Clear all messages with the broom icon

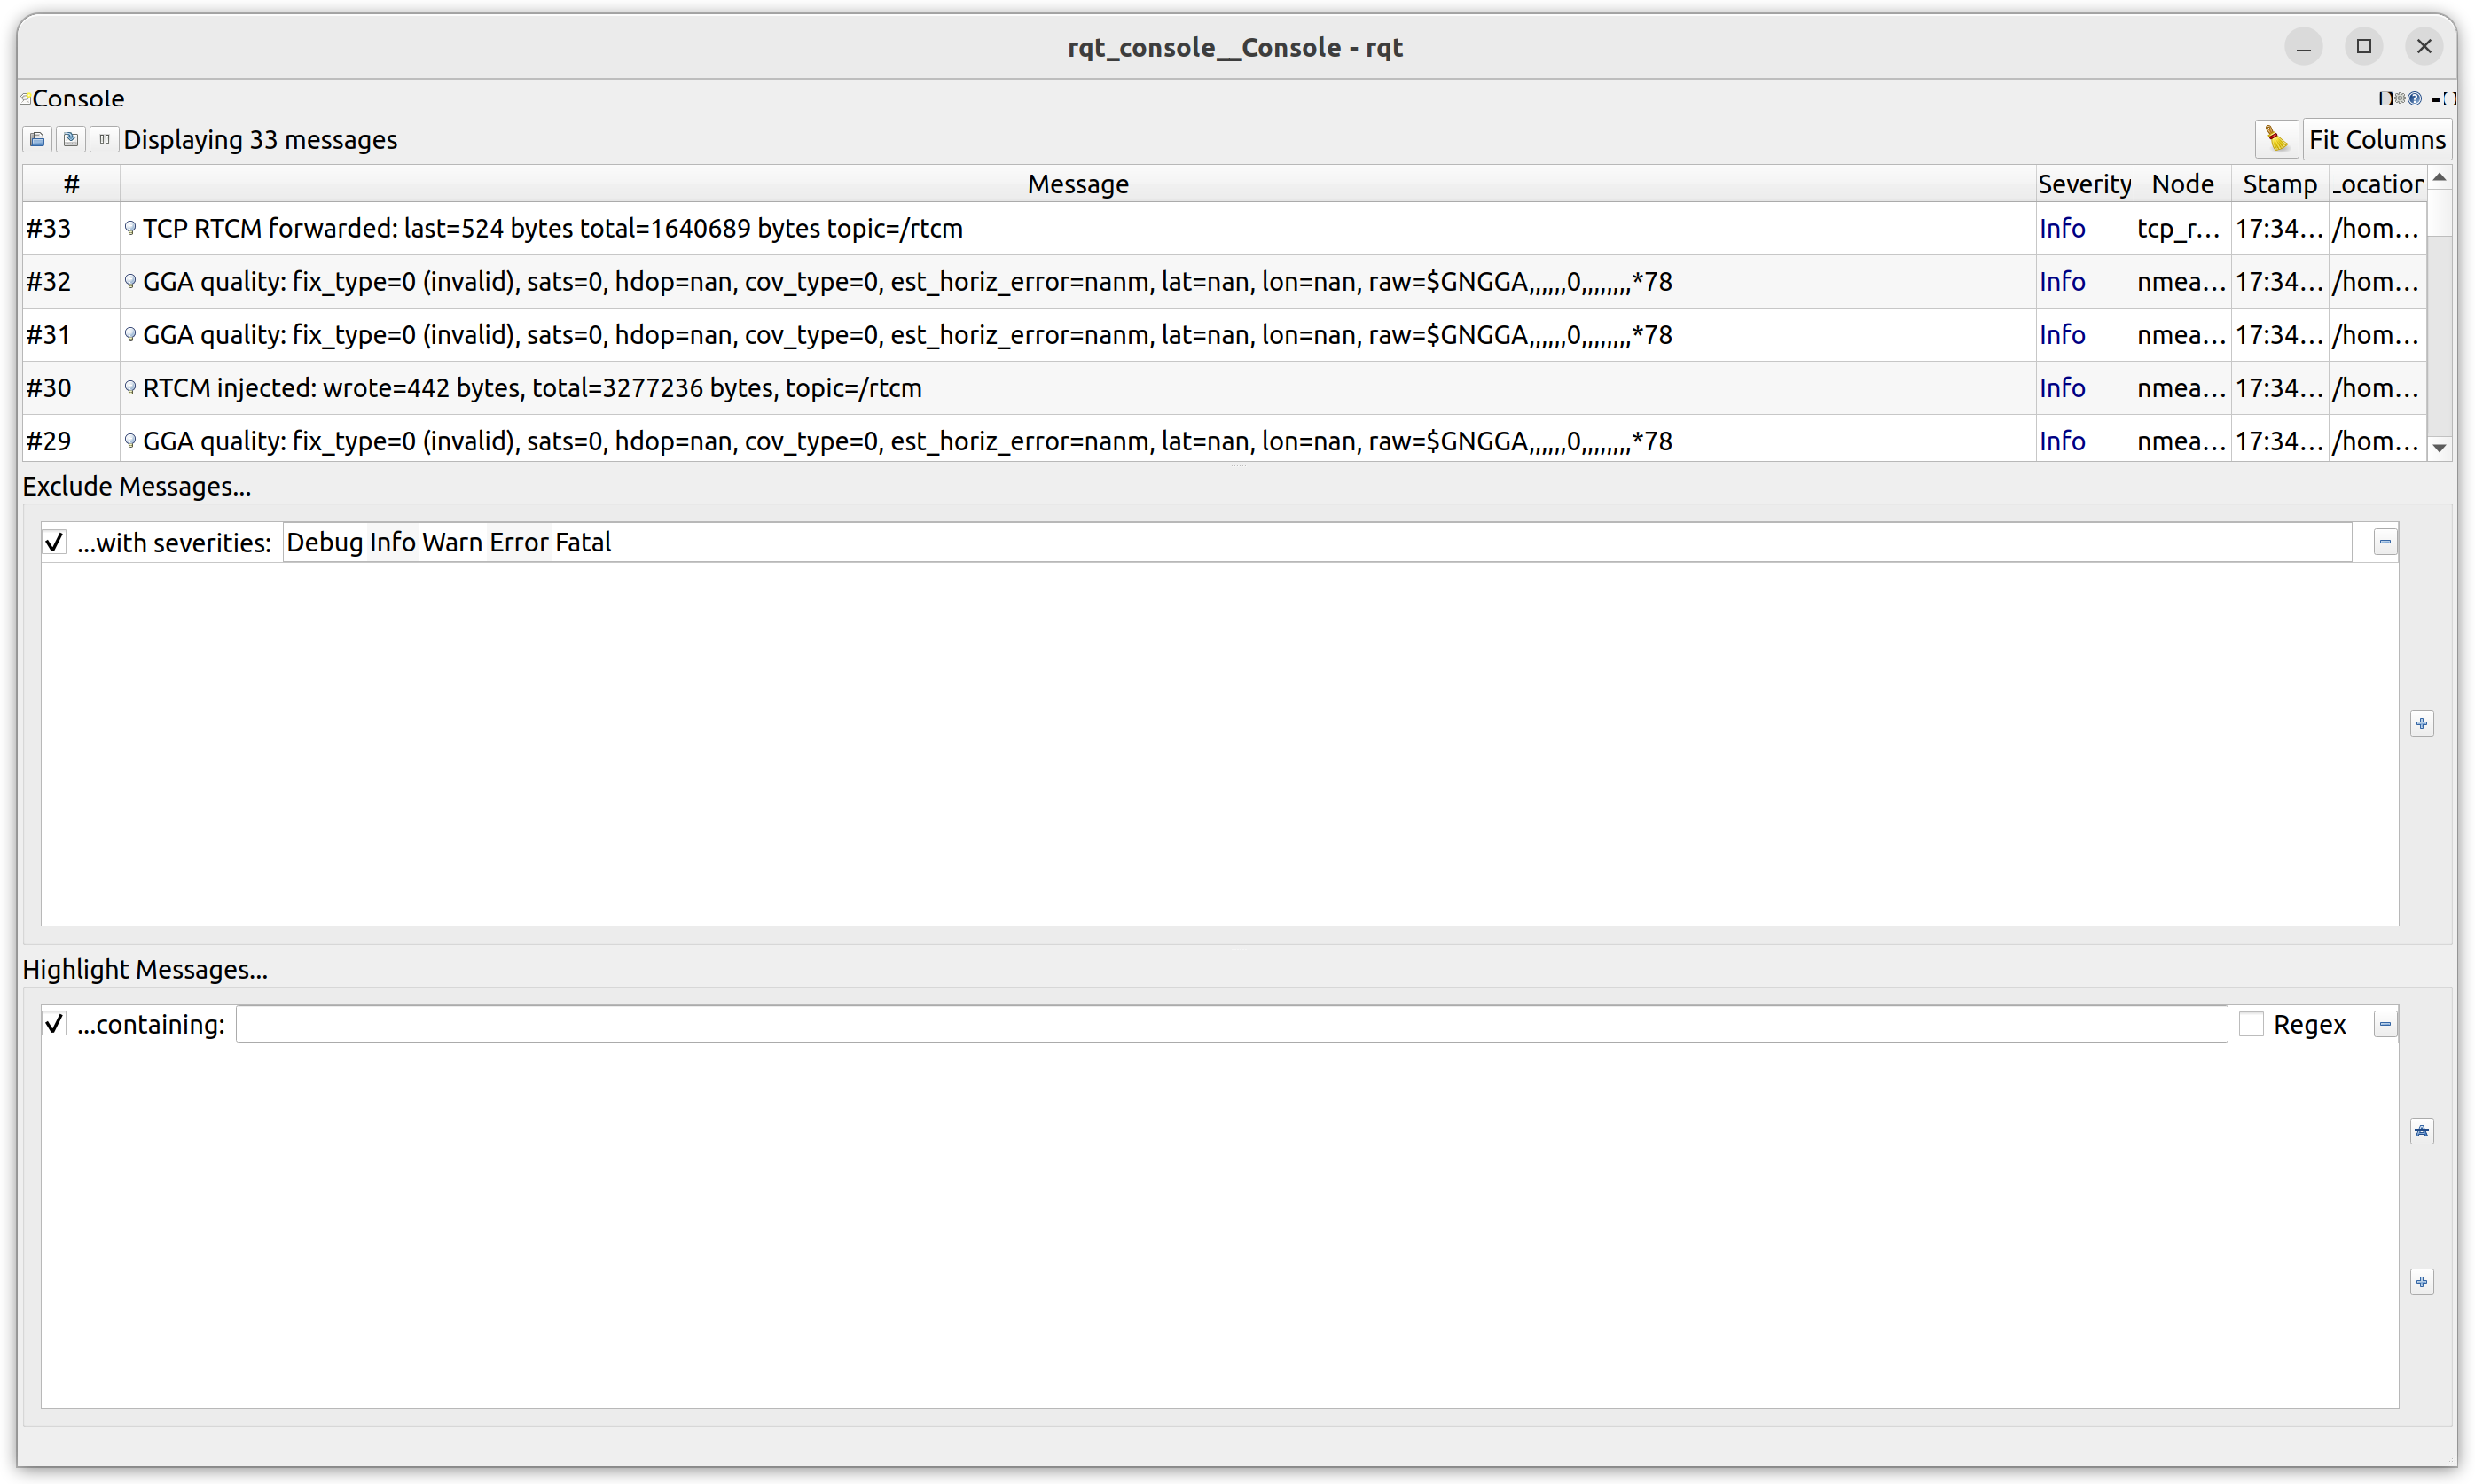2276,139
